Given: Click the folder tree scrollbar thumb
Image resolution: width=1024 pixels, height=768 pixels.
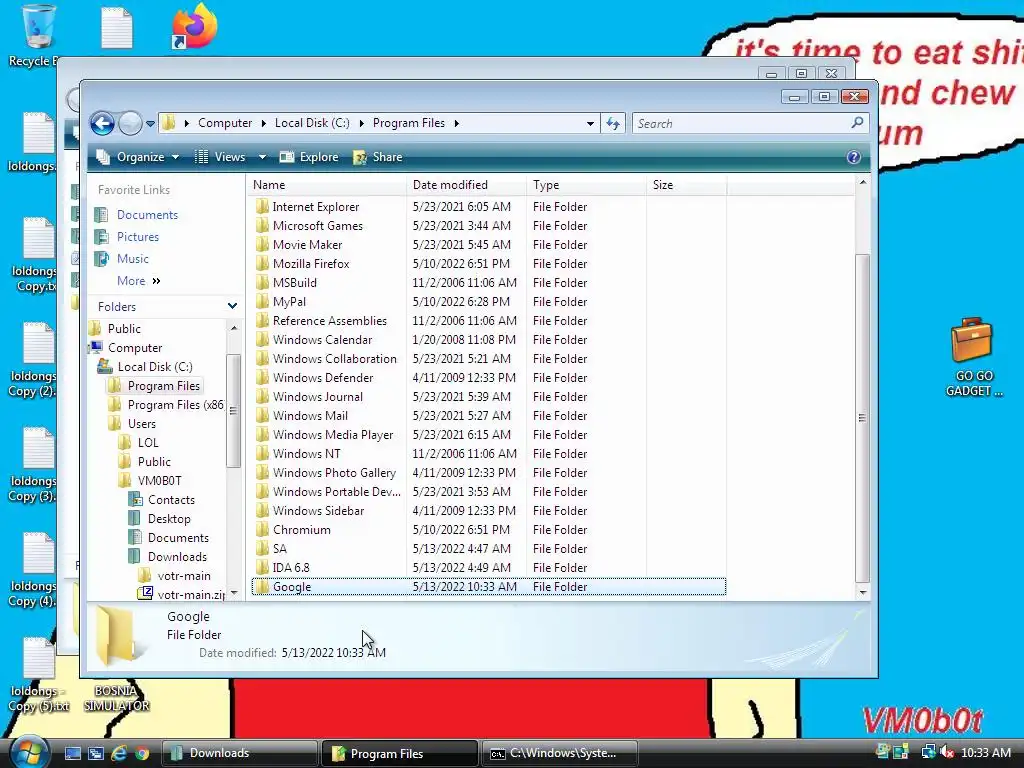Looking at the screenshot, I should [233, 410].
